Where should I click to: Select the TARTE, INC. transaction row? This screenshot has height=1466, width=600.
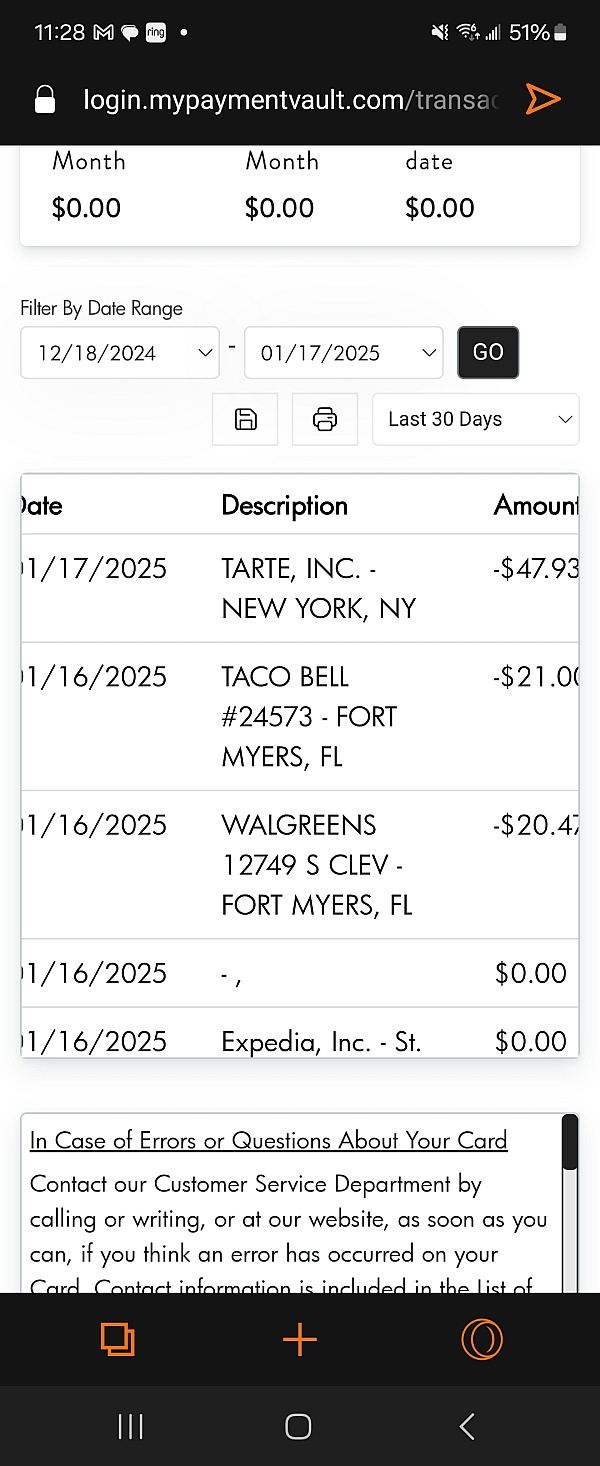coord(300,588)
